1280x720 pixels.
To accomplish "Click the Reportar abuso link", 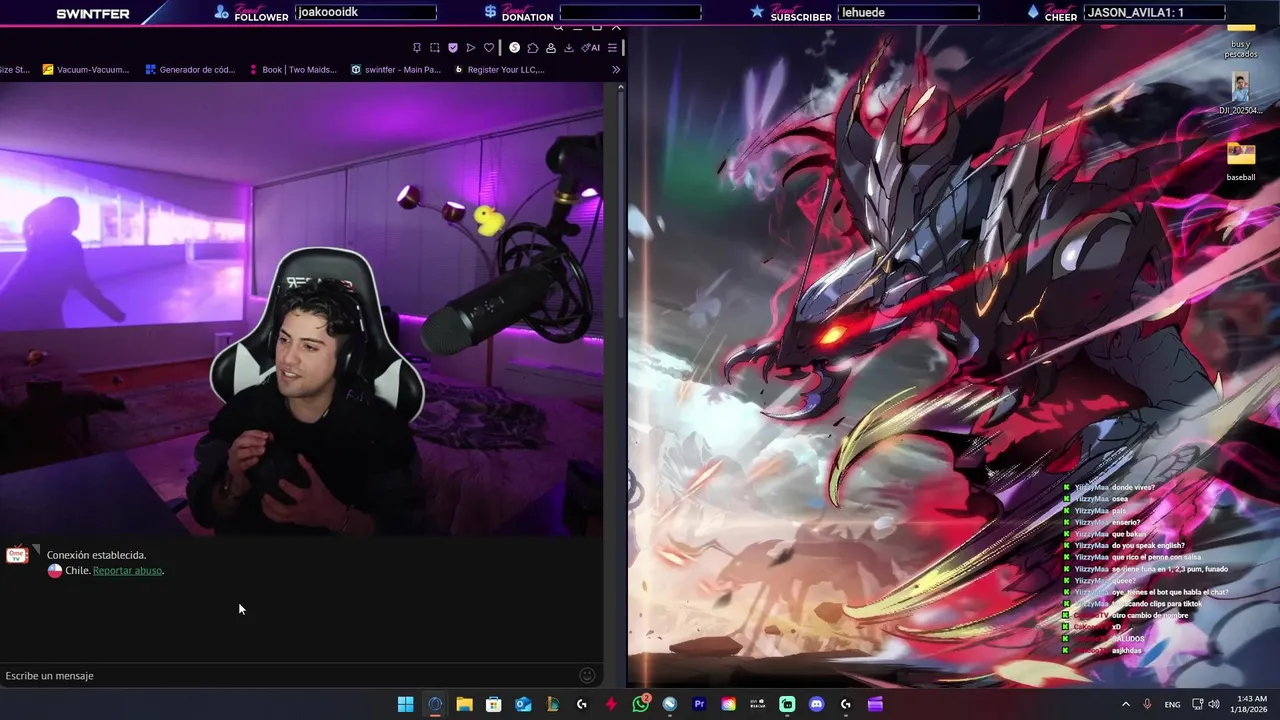I will point(128,571).
